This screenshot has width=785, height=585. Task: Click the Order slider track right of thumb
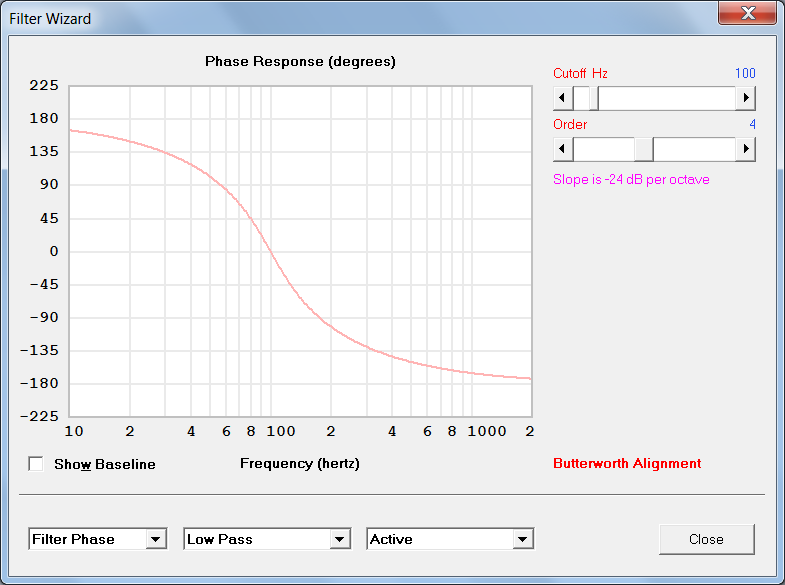coord(695,149)
